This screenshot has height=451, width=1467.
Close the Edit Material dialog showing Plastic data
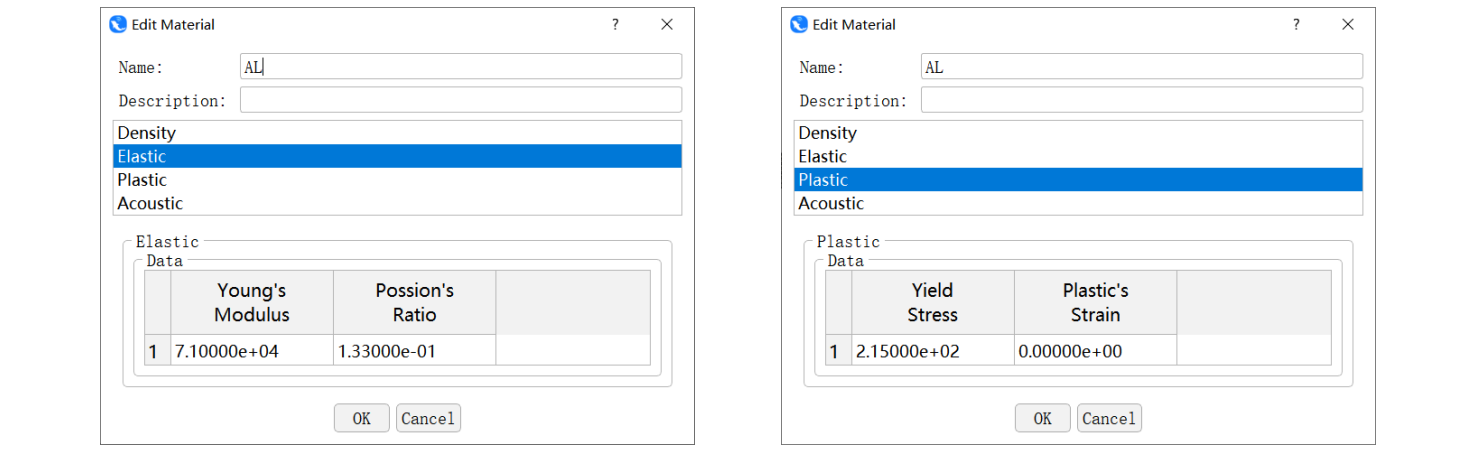click(1348, 25)
